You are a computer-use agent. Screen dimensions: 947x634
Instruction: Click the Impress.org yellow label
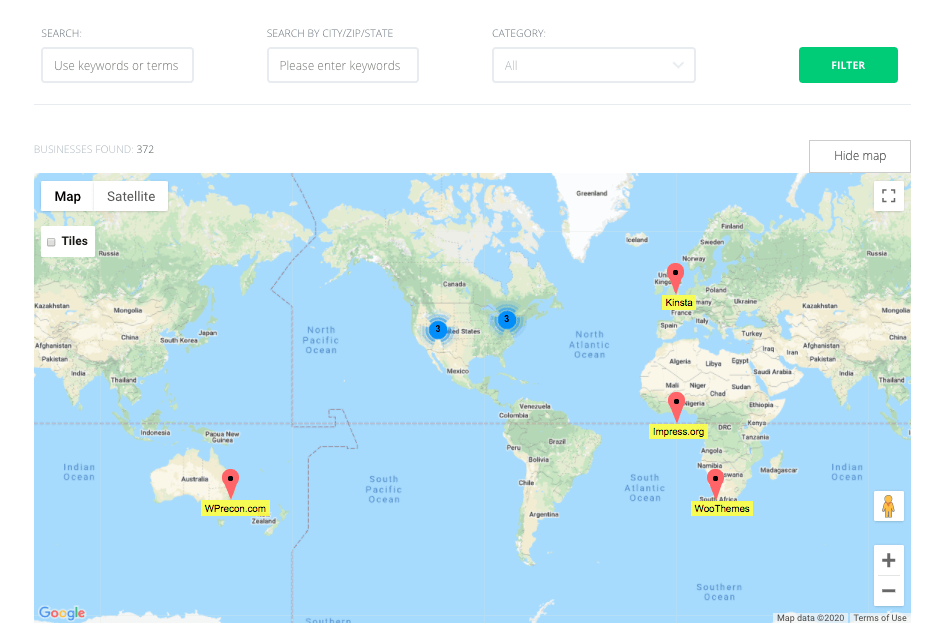point(678,432)
